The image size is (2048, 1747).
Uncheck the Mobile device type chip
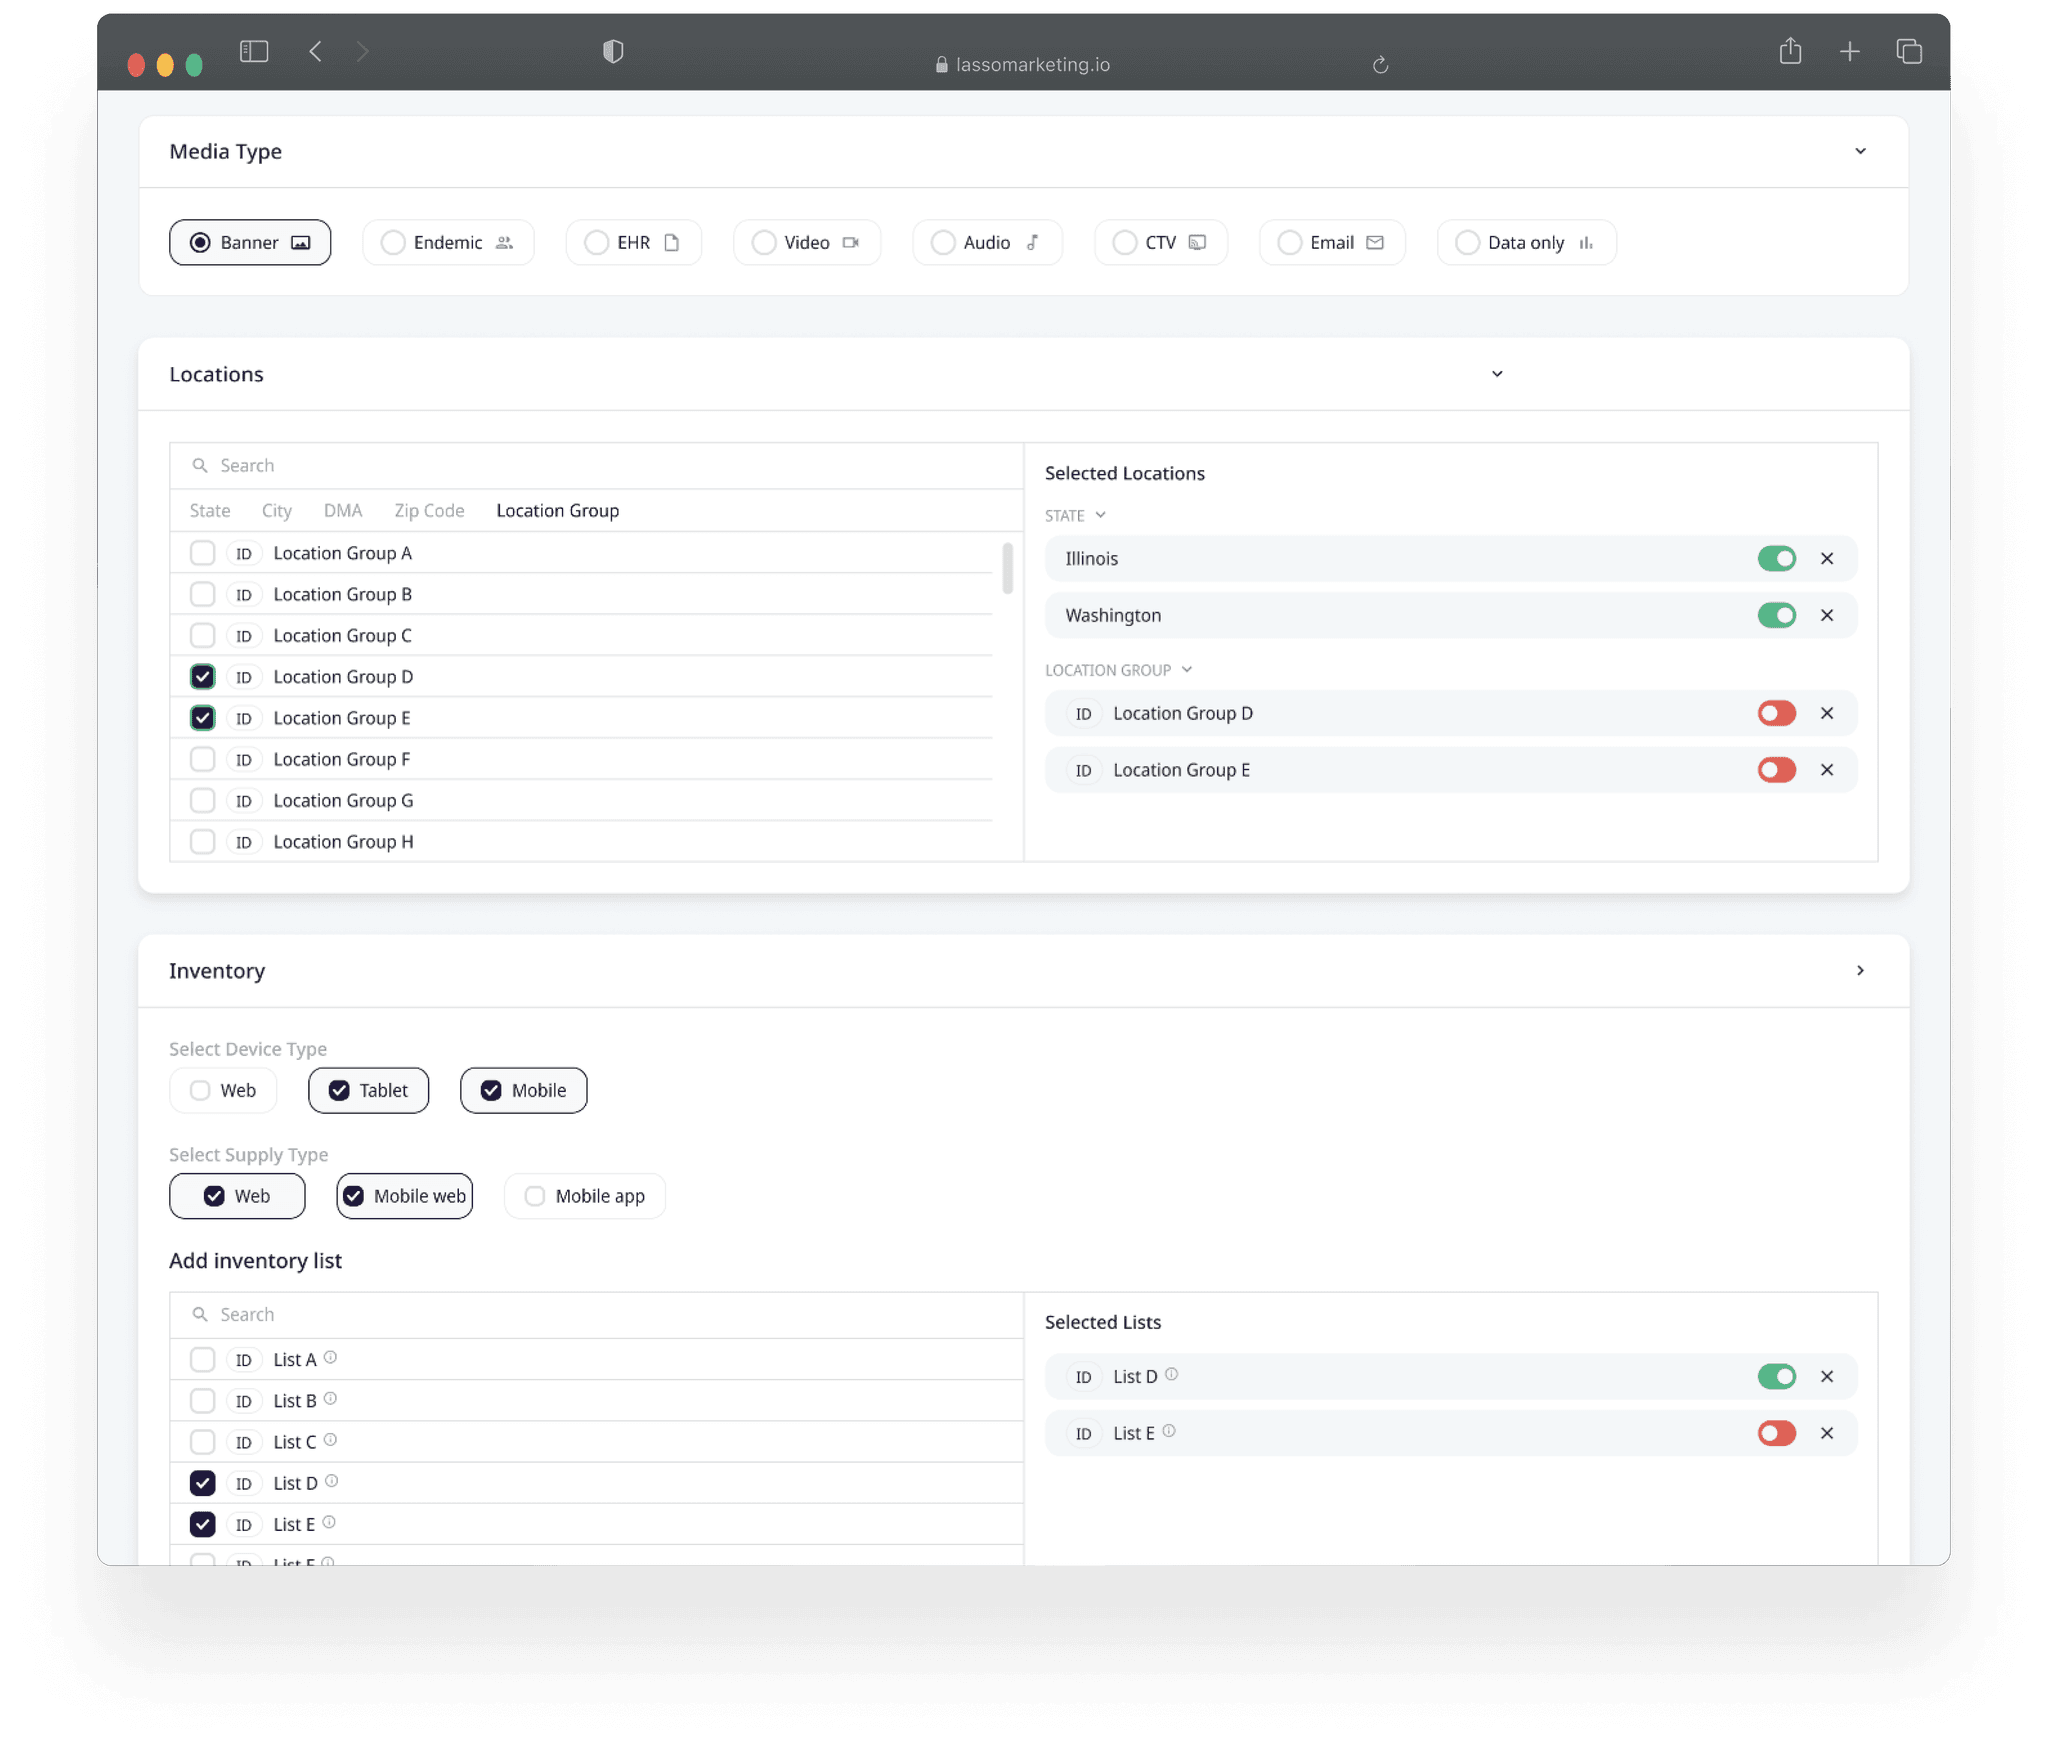click(523, 1090)
